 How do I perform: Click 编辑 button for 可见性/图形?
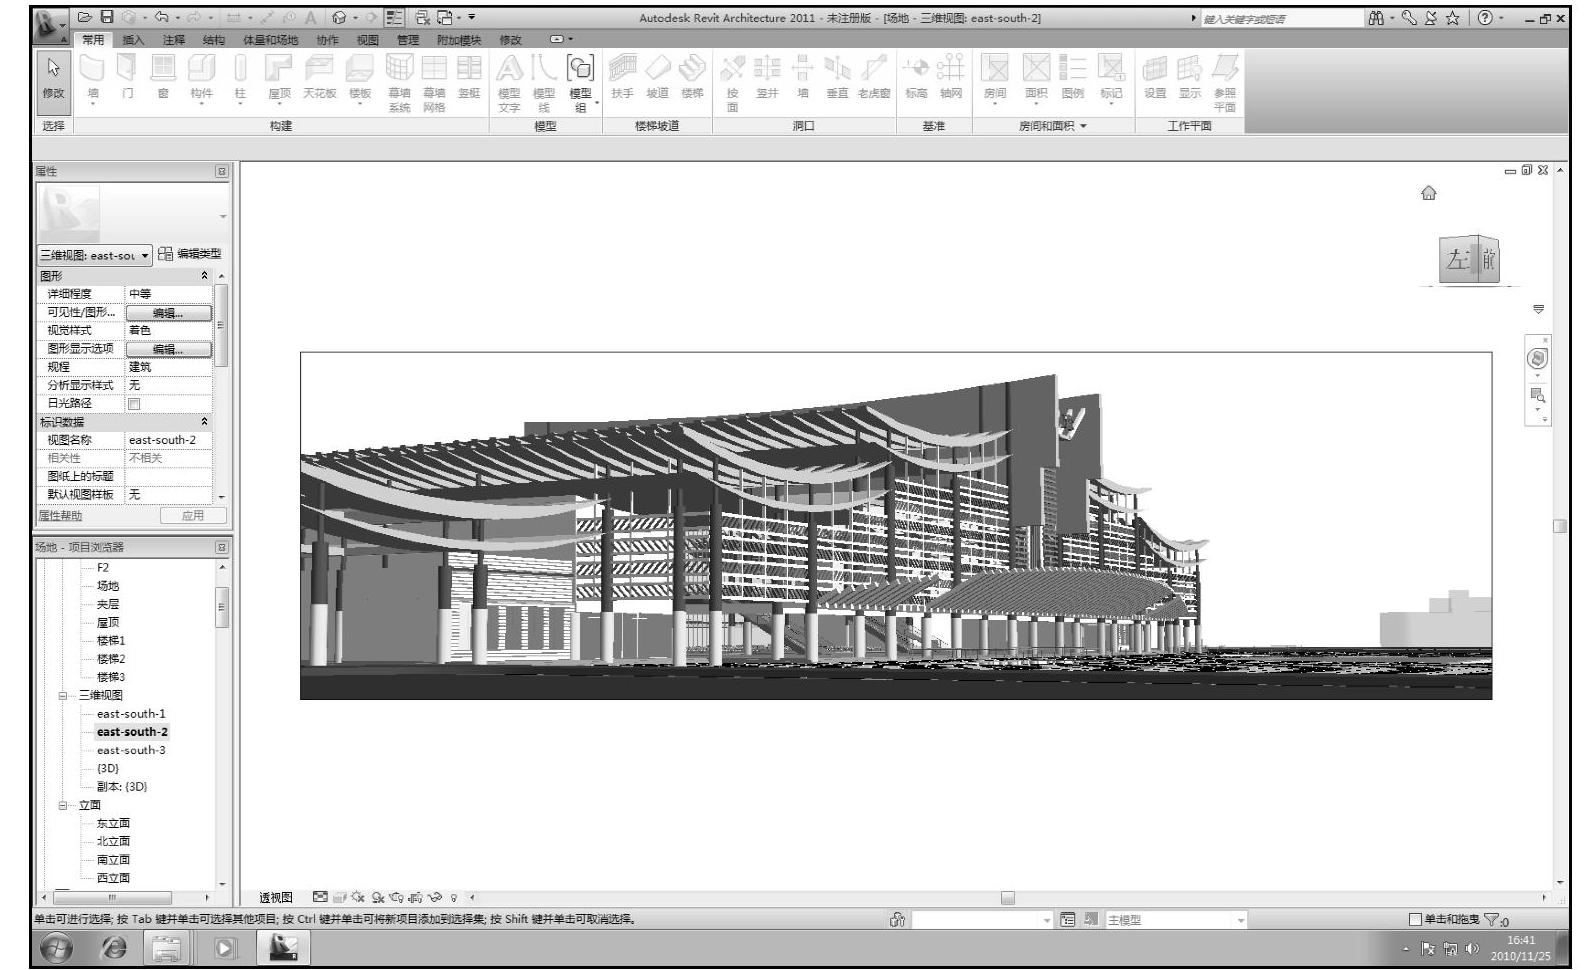(168, 313)
